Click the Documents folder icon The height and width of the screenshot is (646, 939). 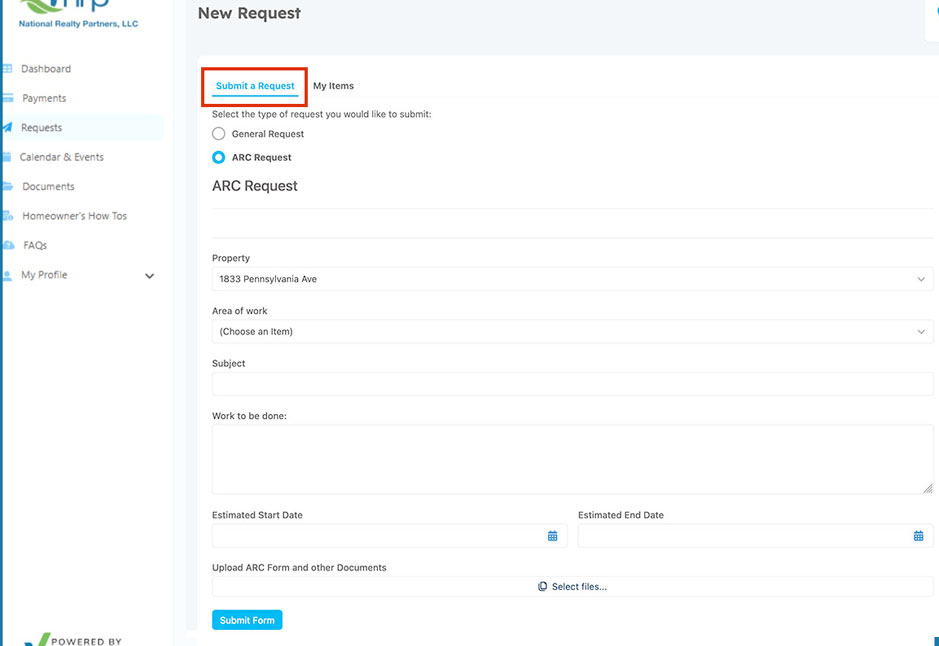click(x=7, y=186)
